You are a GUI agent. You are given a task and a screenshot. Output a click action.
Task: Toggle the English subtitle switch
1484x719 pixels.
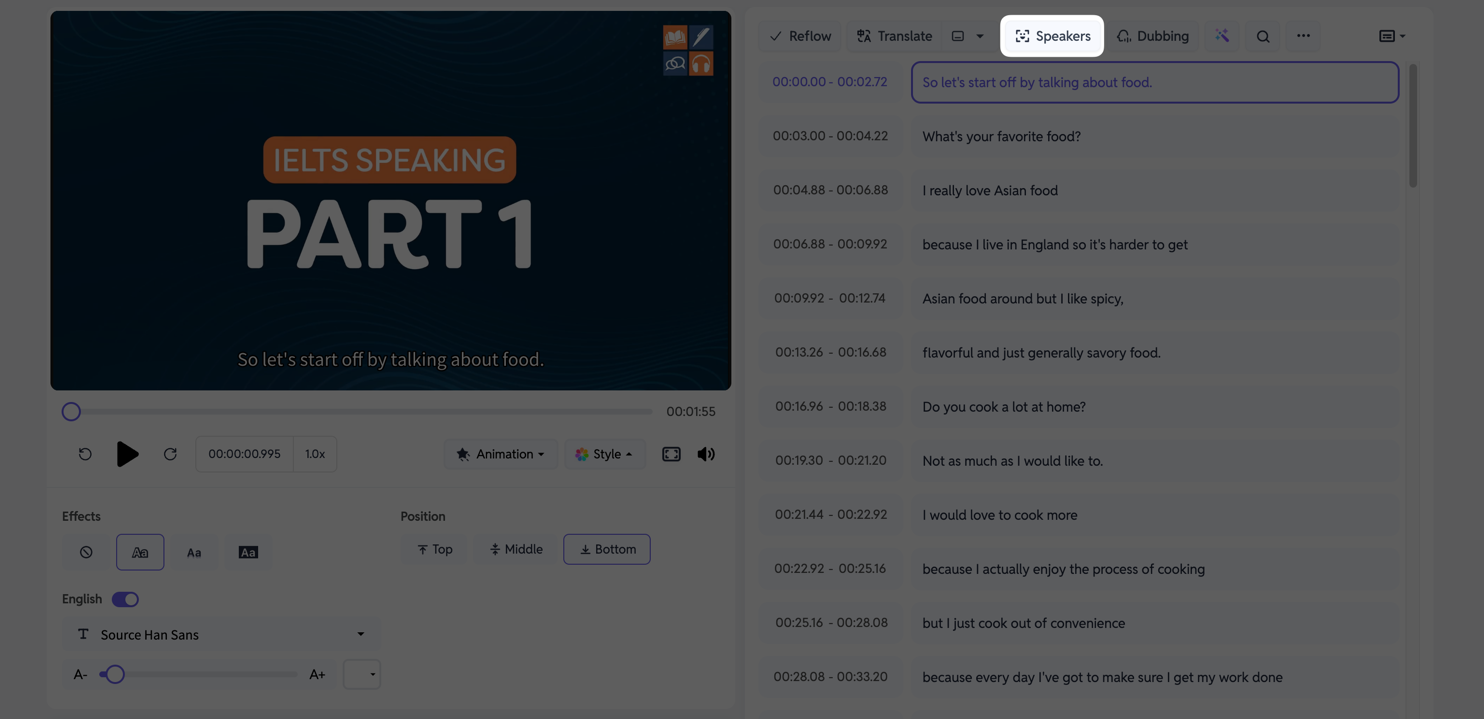pos(125,599)
